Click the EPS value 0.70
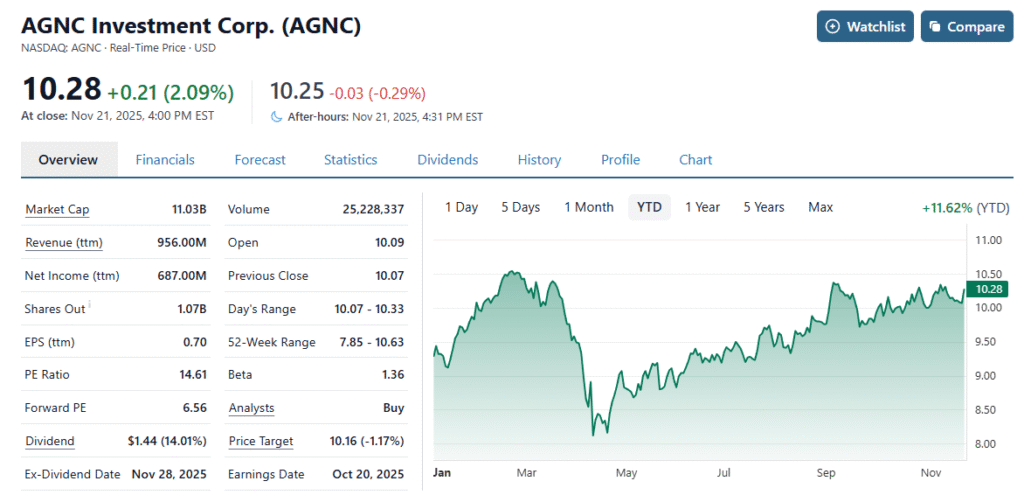 coord(195,342)
